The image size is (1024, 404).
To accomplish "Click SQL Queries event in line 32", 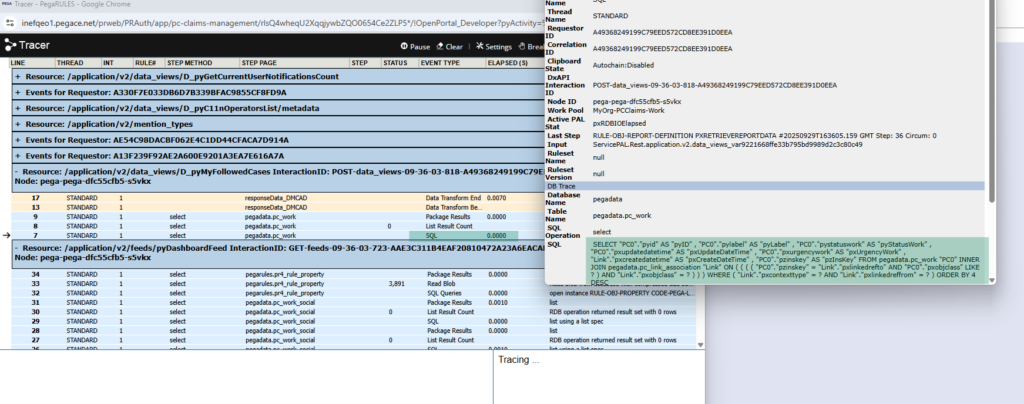I will [443, 293].
